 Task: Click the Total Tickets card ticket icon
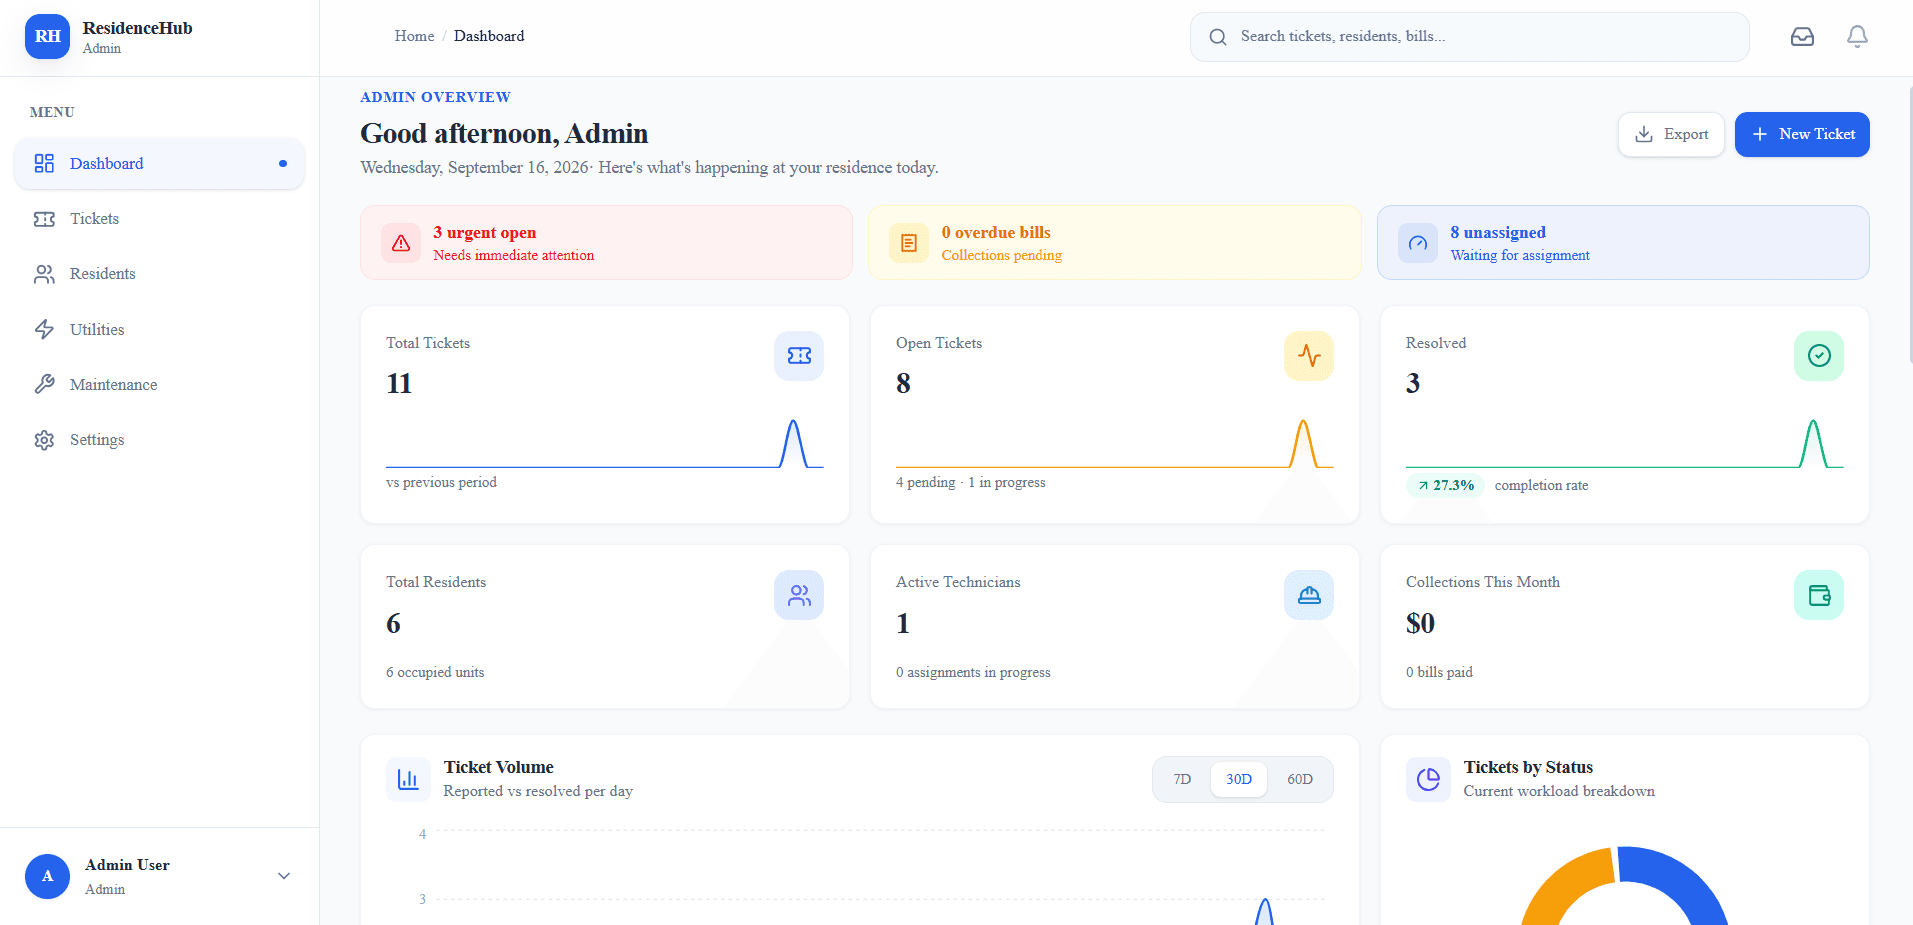coord(799,356)
